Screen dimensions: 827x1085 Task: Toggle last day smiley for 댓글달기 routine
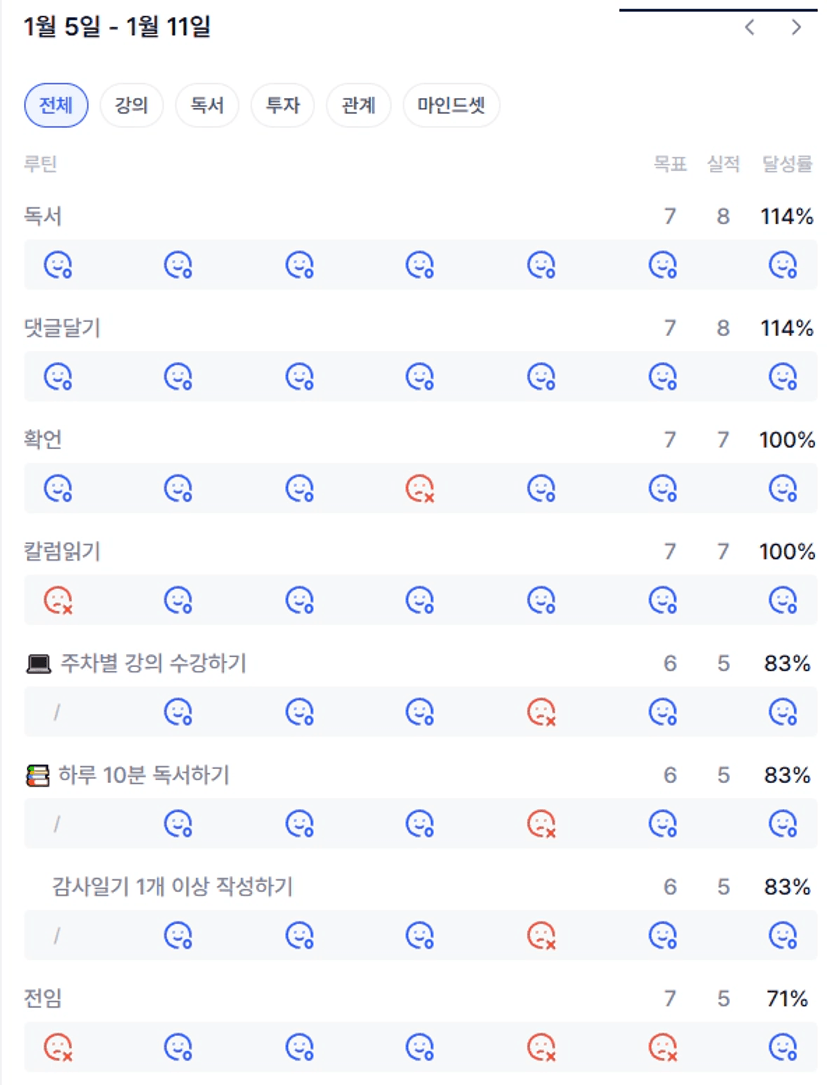pyautogui.click(x=782, y=377)
